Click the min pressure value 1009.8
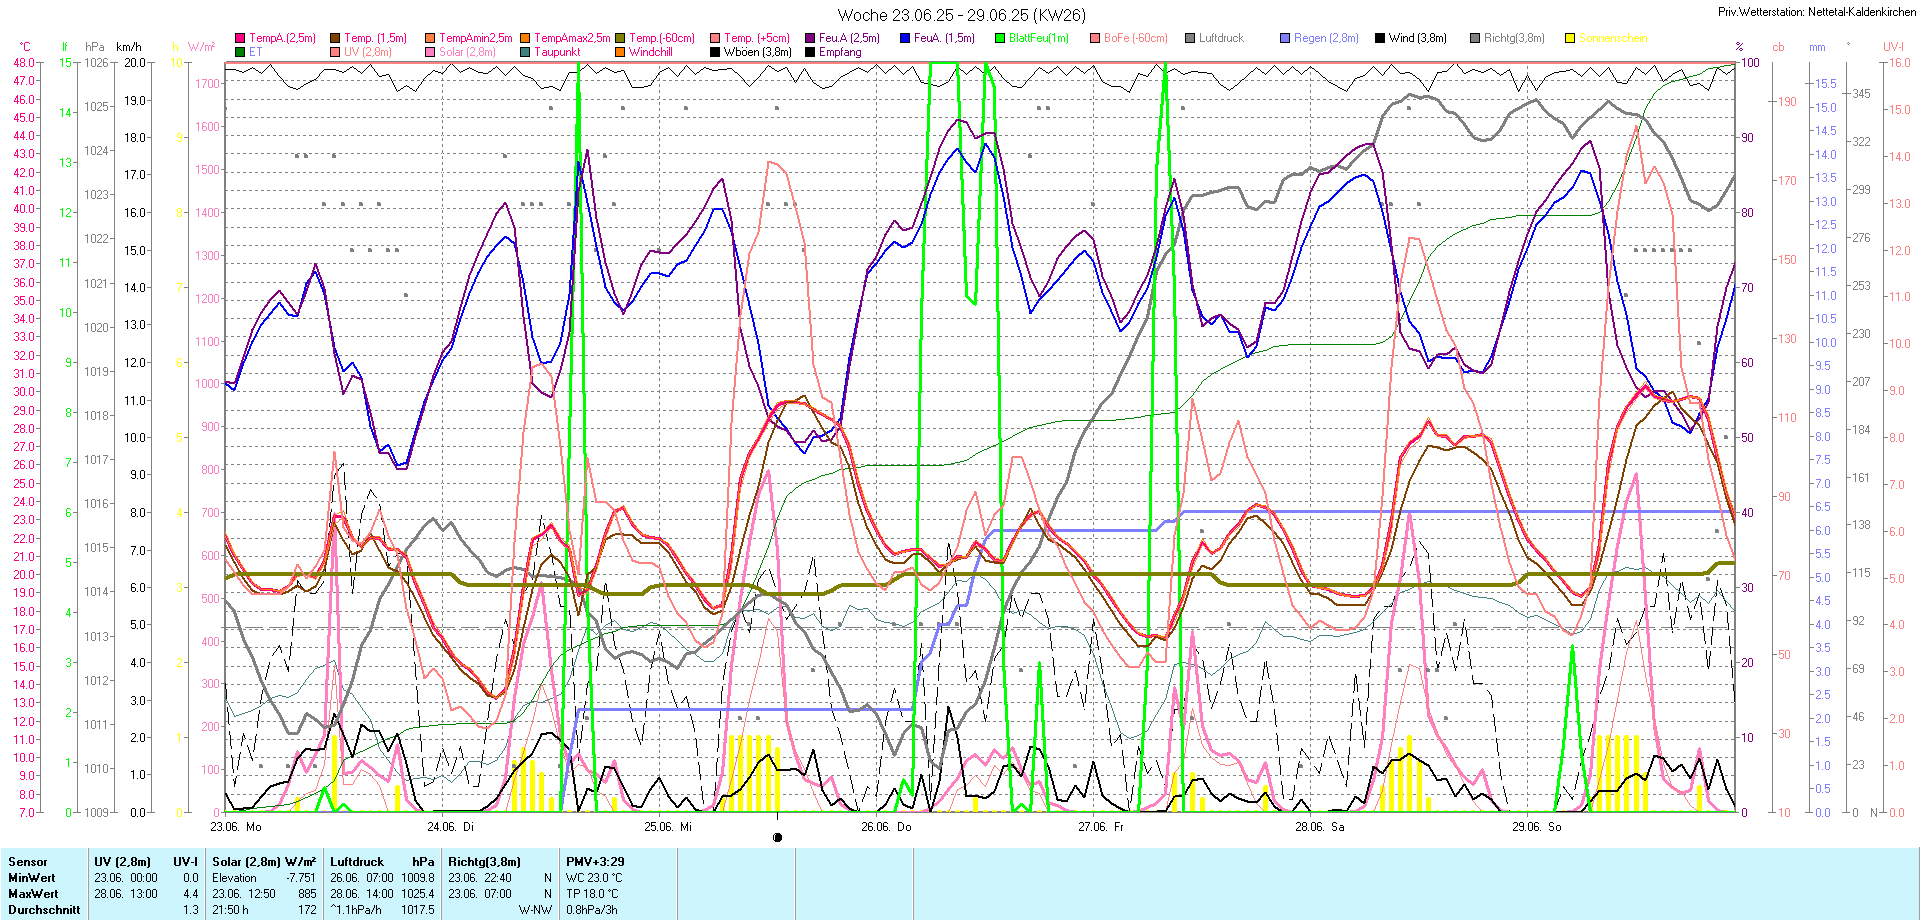The image size is (1920, 920). pos(418,878)
